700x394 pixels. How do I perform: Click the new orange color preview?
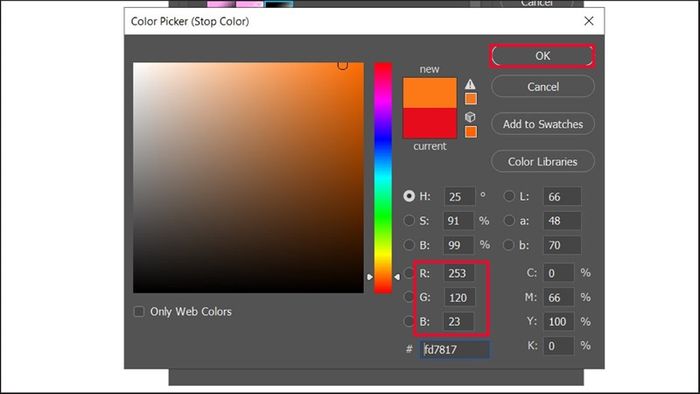coord(429,93)
